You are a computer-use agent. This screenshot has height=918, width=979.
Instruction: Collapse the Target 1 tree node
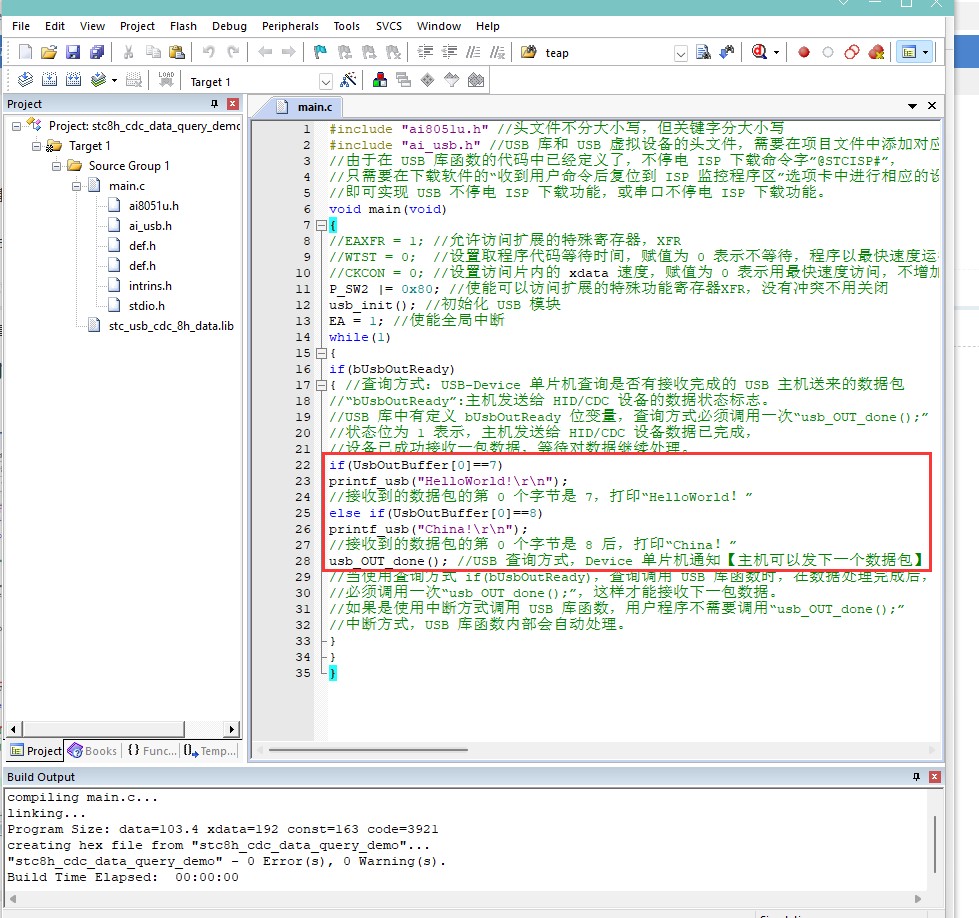point(36,146)
